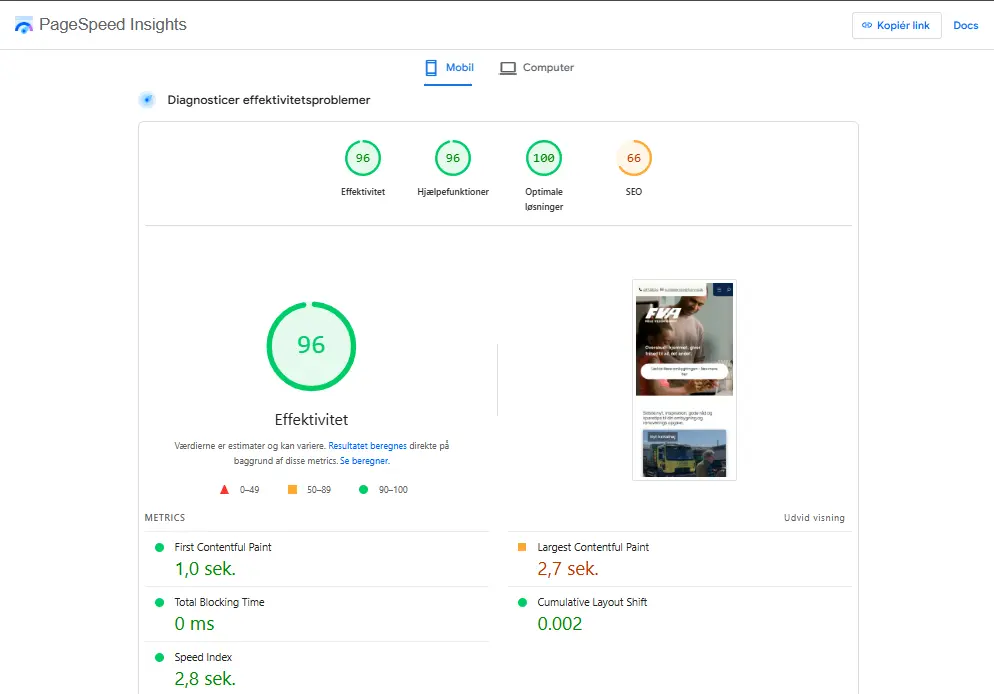Viewport: 994px width, 694px height.
Task: Click the orange square 50–89 legend icon
Action: pyautogui.click(x=292, y=489)
